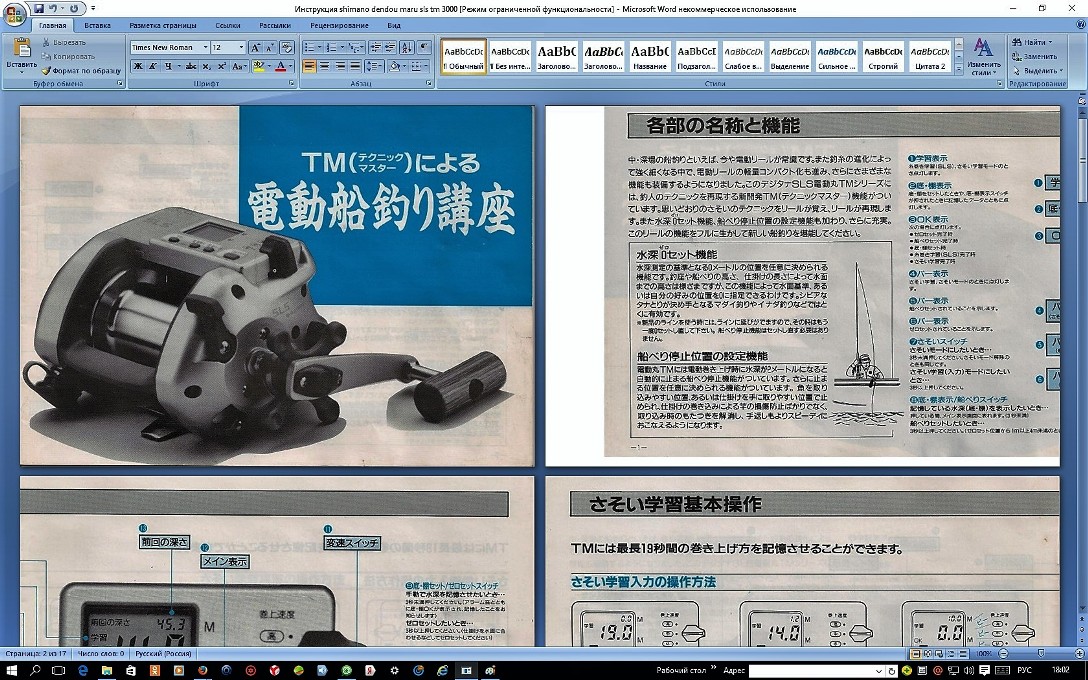Activate Формат по образцу painter
Image resolution: width=1088 pixels, height=680 pixels.
coord(81,70)
